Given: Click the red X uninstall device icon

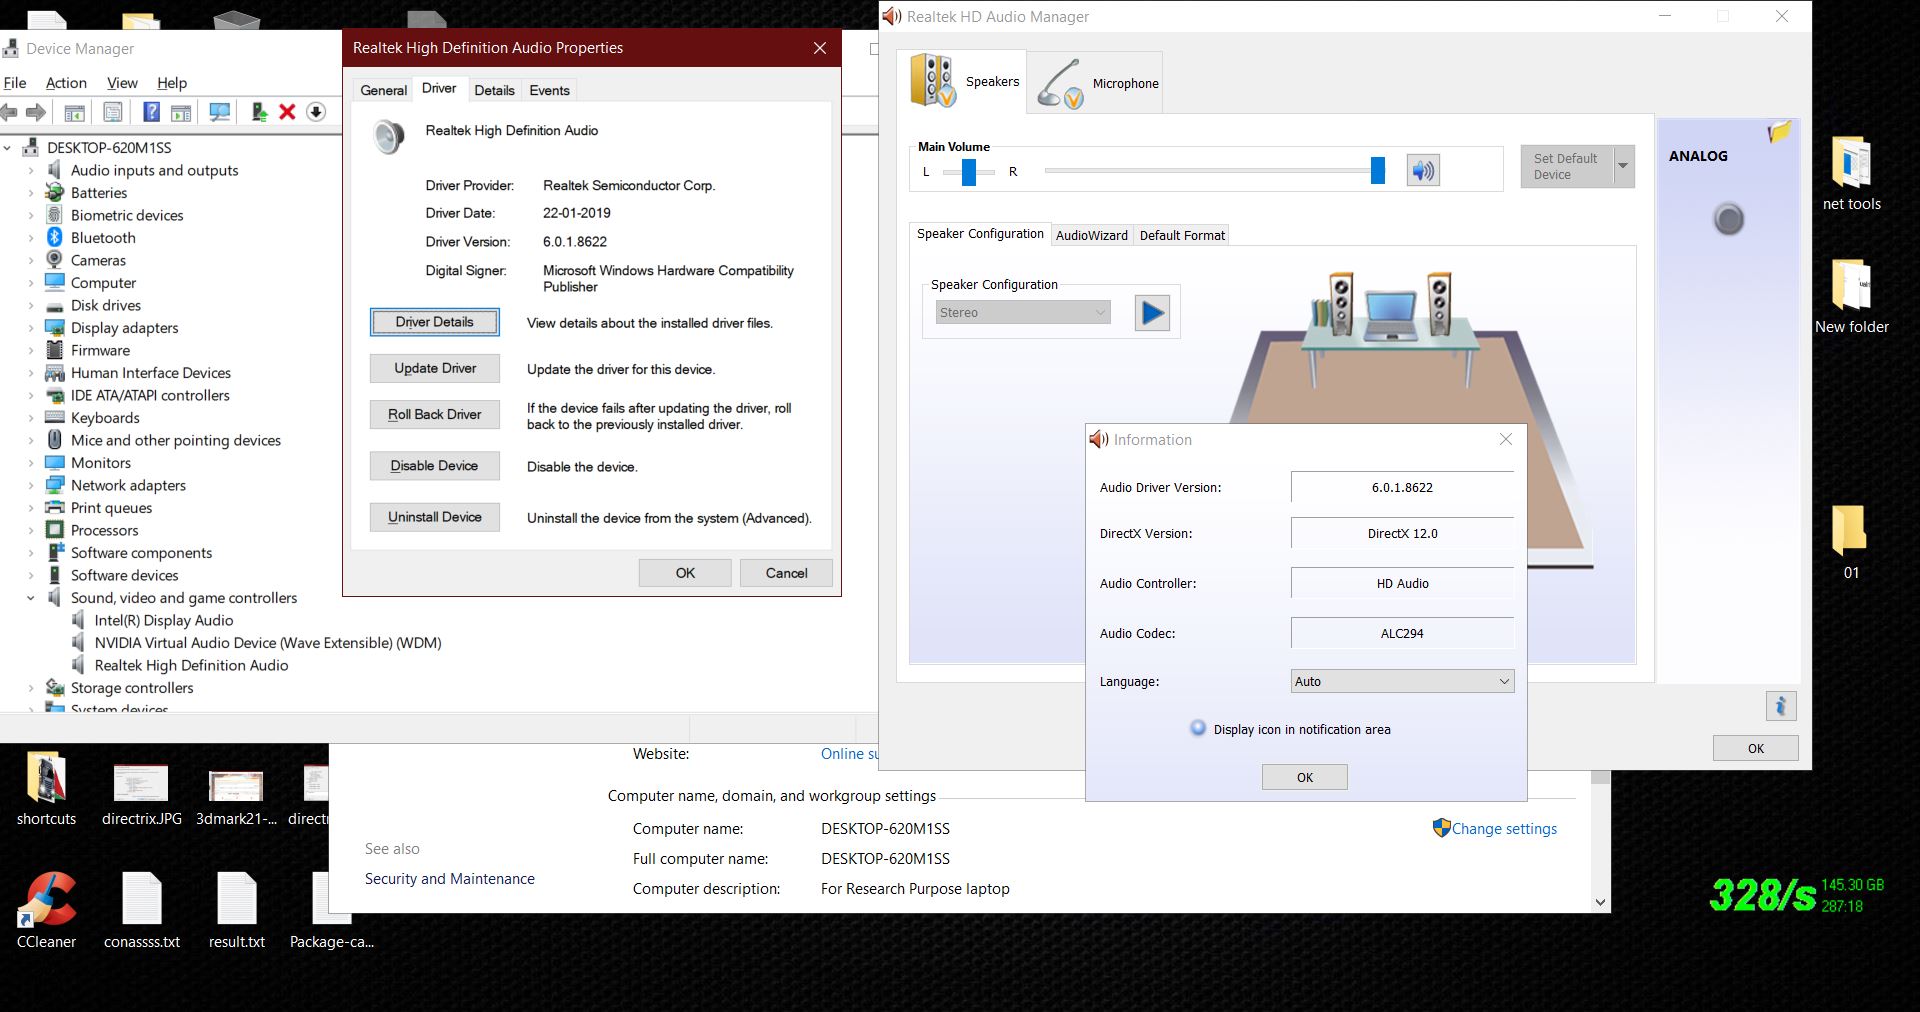Looking at the screenshot, I should [287, 112].
